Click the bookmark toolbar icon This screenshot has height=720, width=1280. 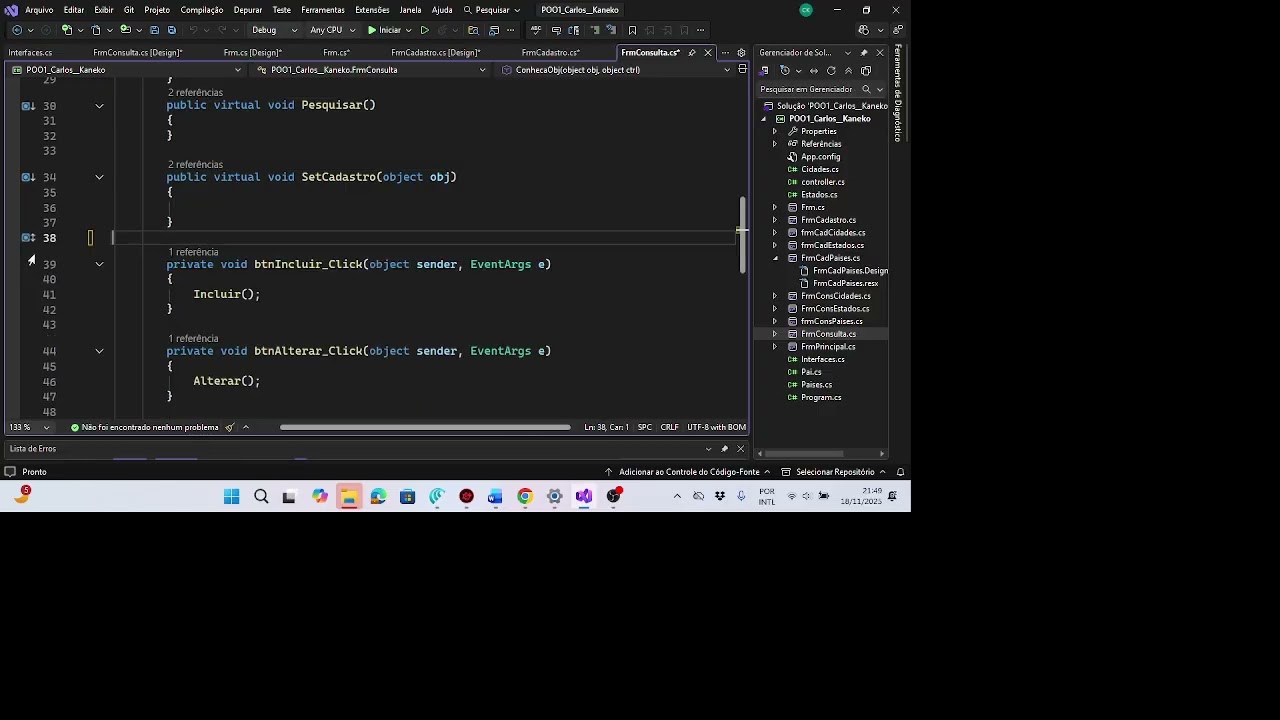pyautogui.click(x=632, y=30)
